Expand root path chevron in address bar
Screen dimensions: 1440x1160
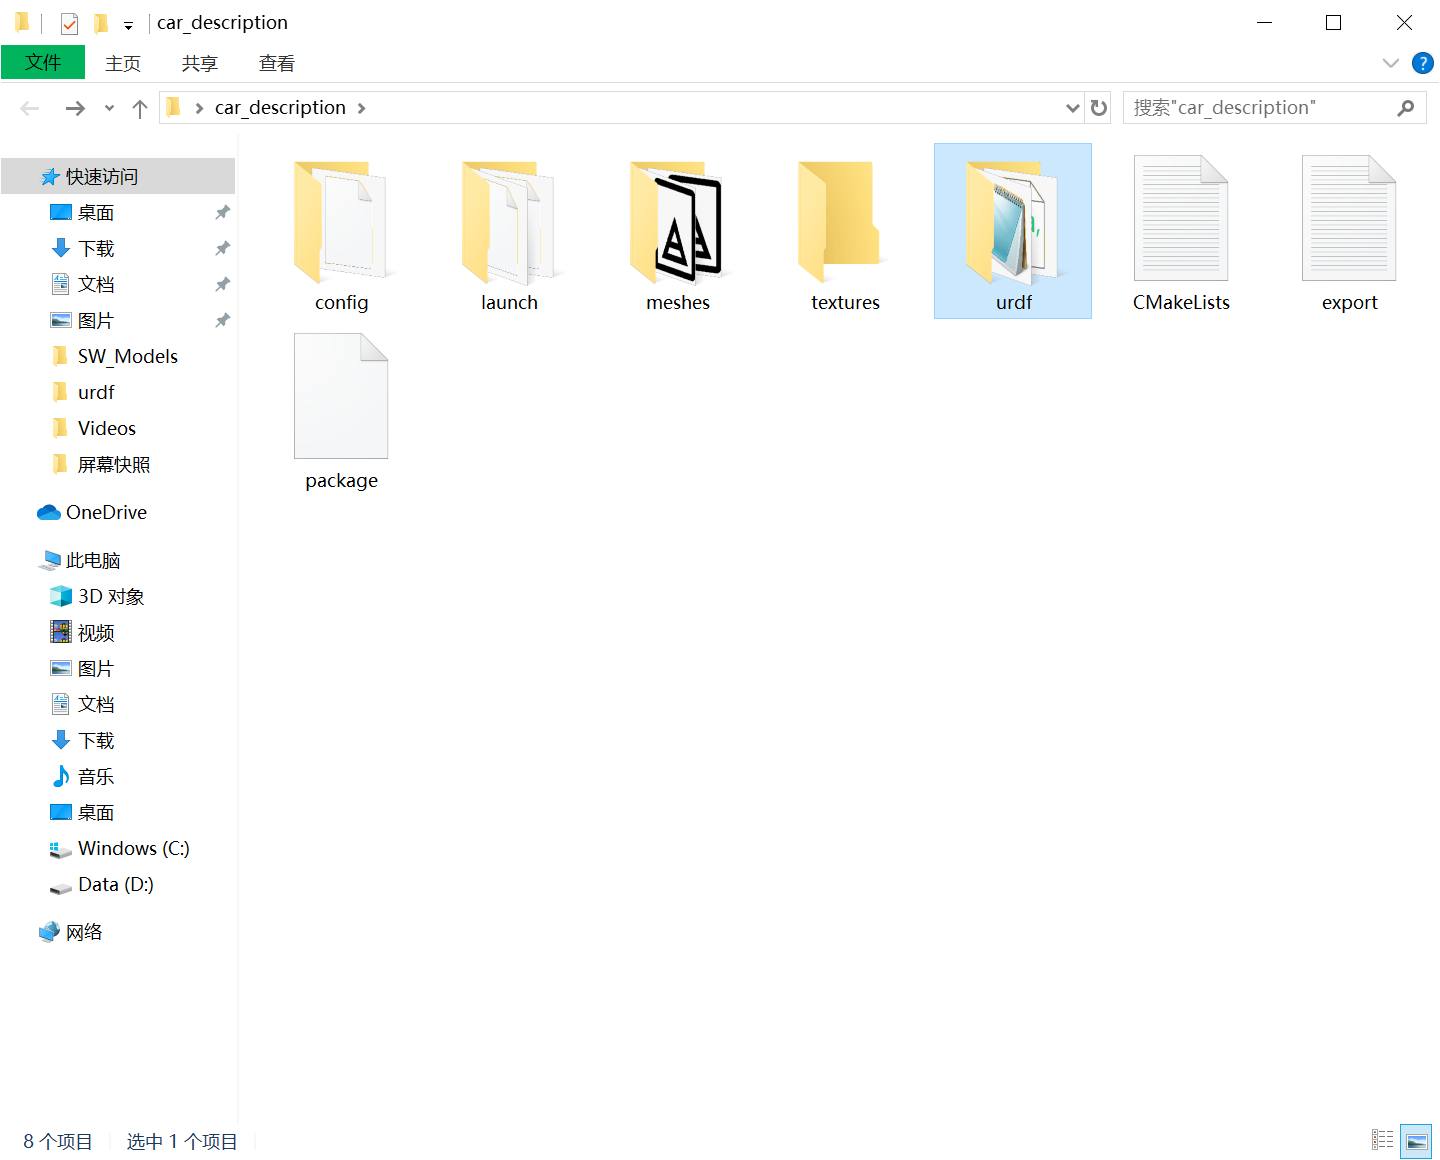tap(199, 108)
